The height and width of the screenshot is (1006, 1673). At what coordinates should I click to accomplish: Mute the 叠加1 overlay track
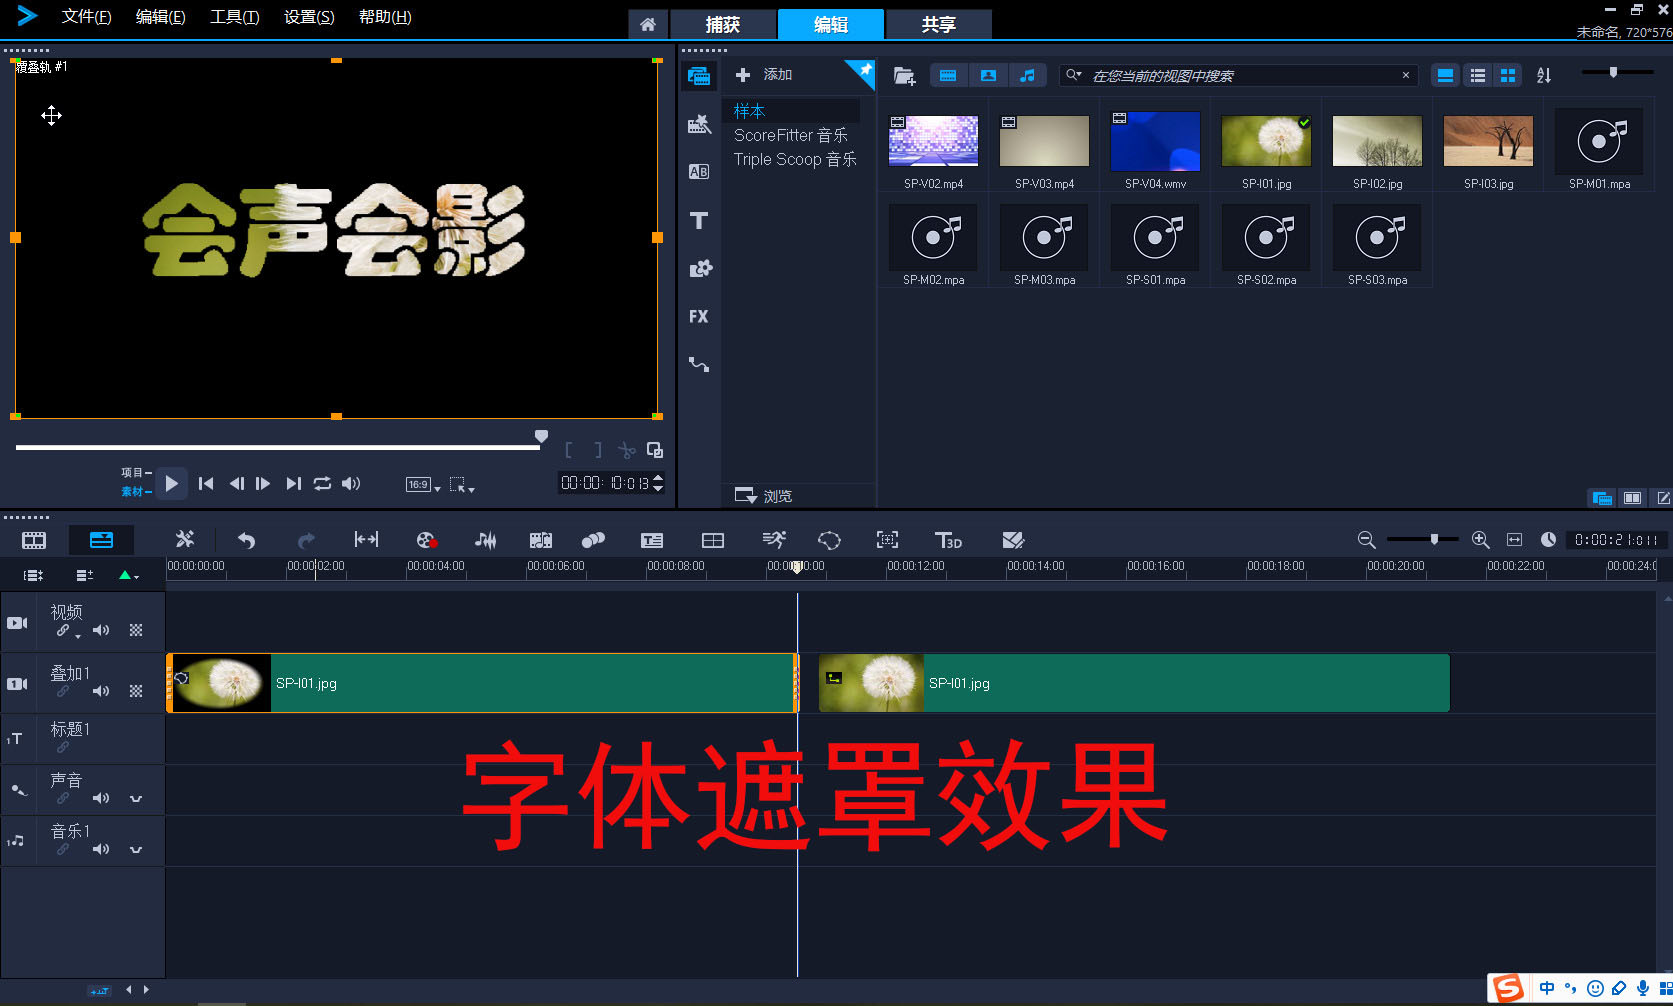tap(101, 691)
